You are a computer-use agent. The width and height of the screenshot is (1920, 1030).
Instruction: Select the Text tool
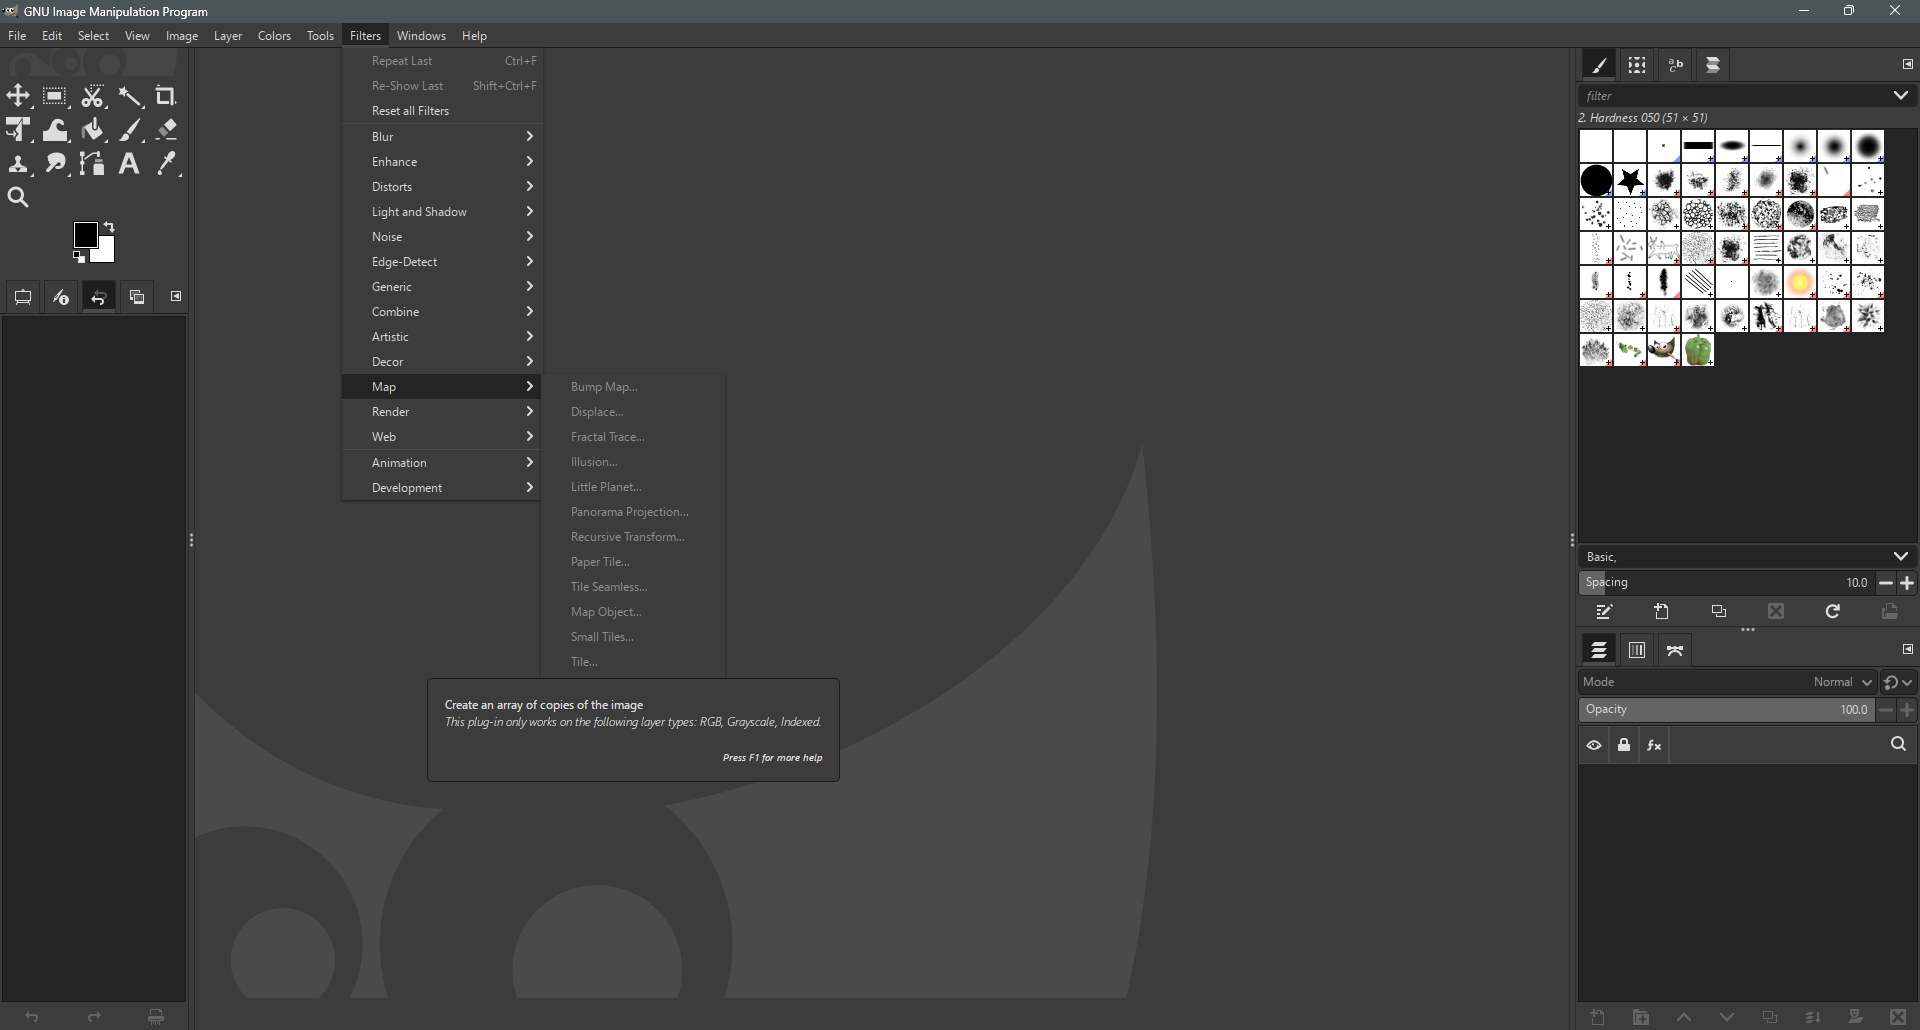click(x=129, y=164)
